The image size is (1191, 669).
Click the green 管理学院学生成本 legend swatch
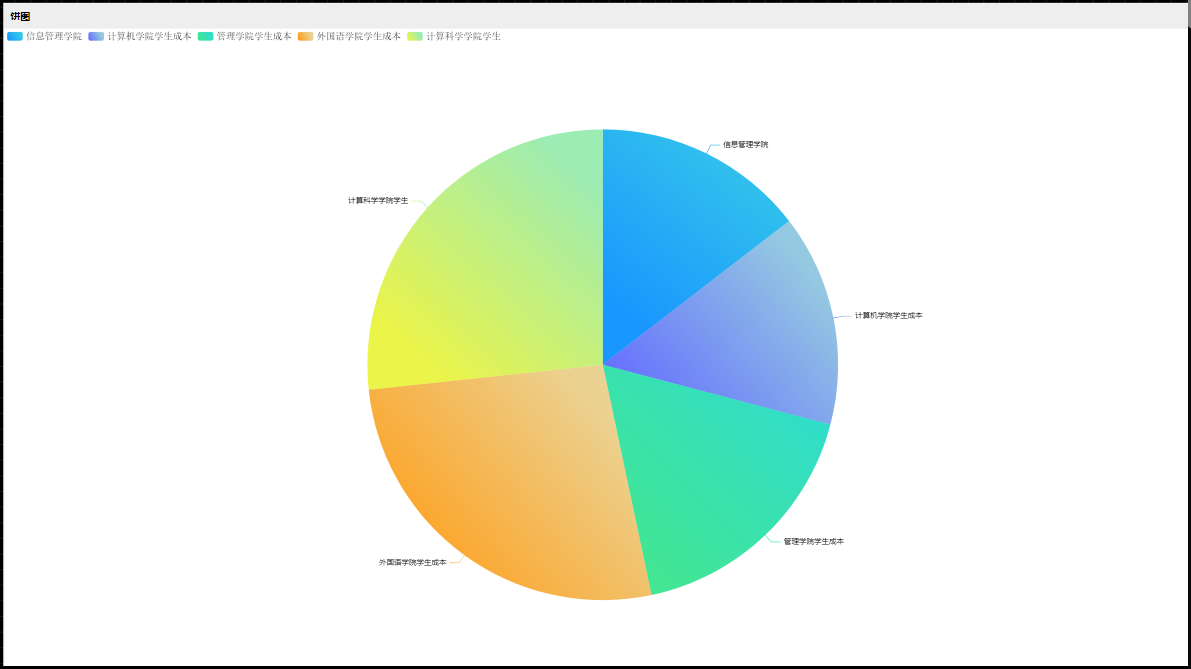[x=205, y=36]
